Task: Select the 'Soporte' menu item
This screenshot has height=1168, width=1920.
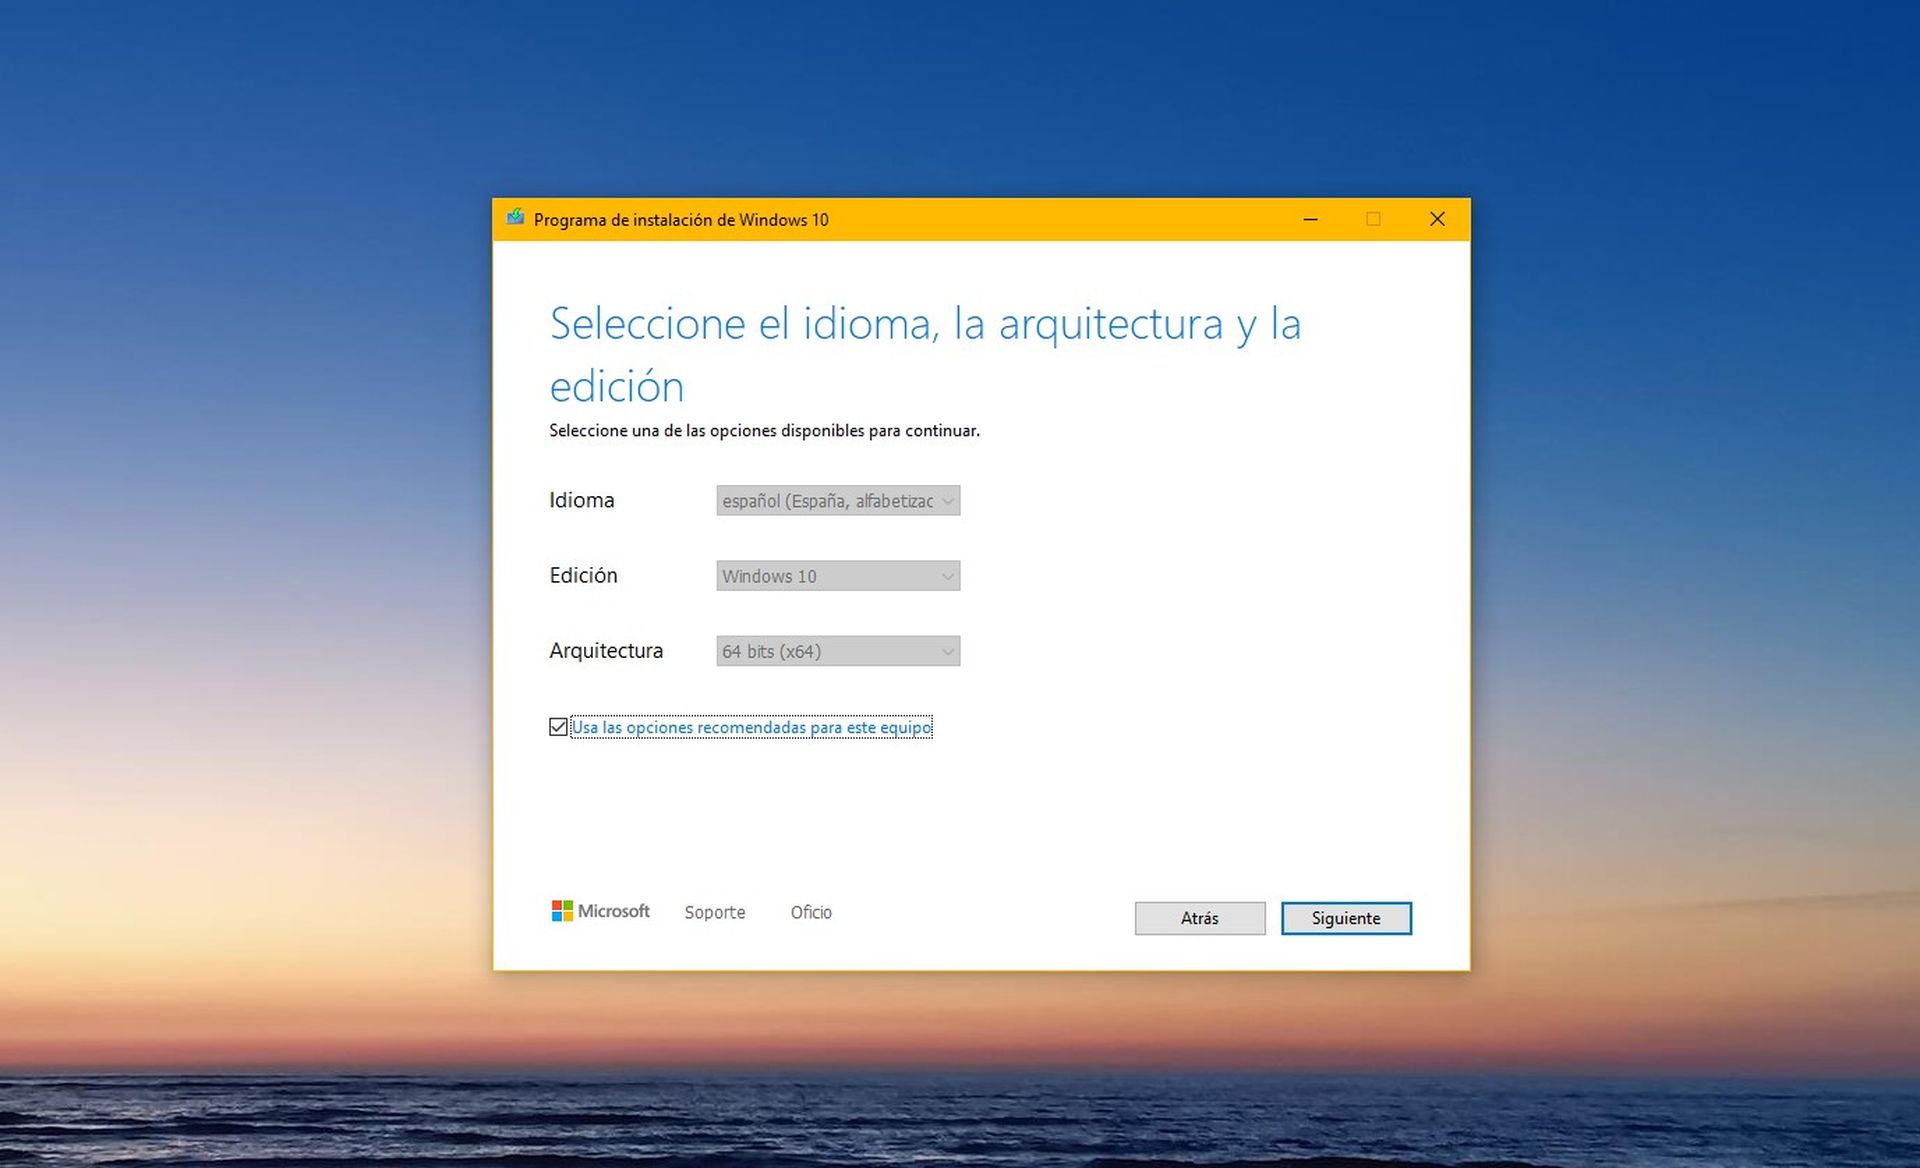Action: tap(714, 912)
